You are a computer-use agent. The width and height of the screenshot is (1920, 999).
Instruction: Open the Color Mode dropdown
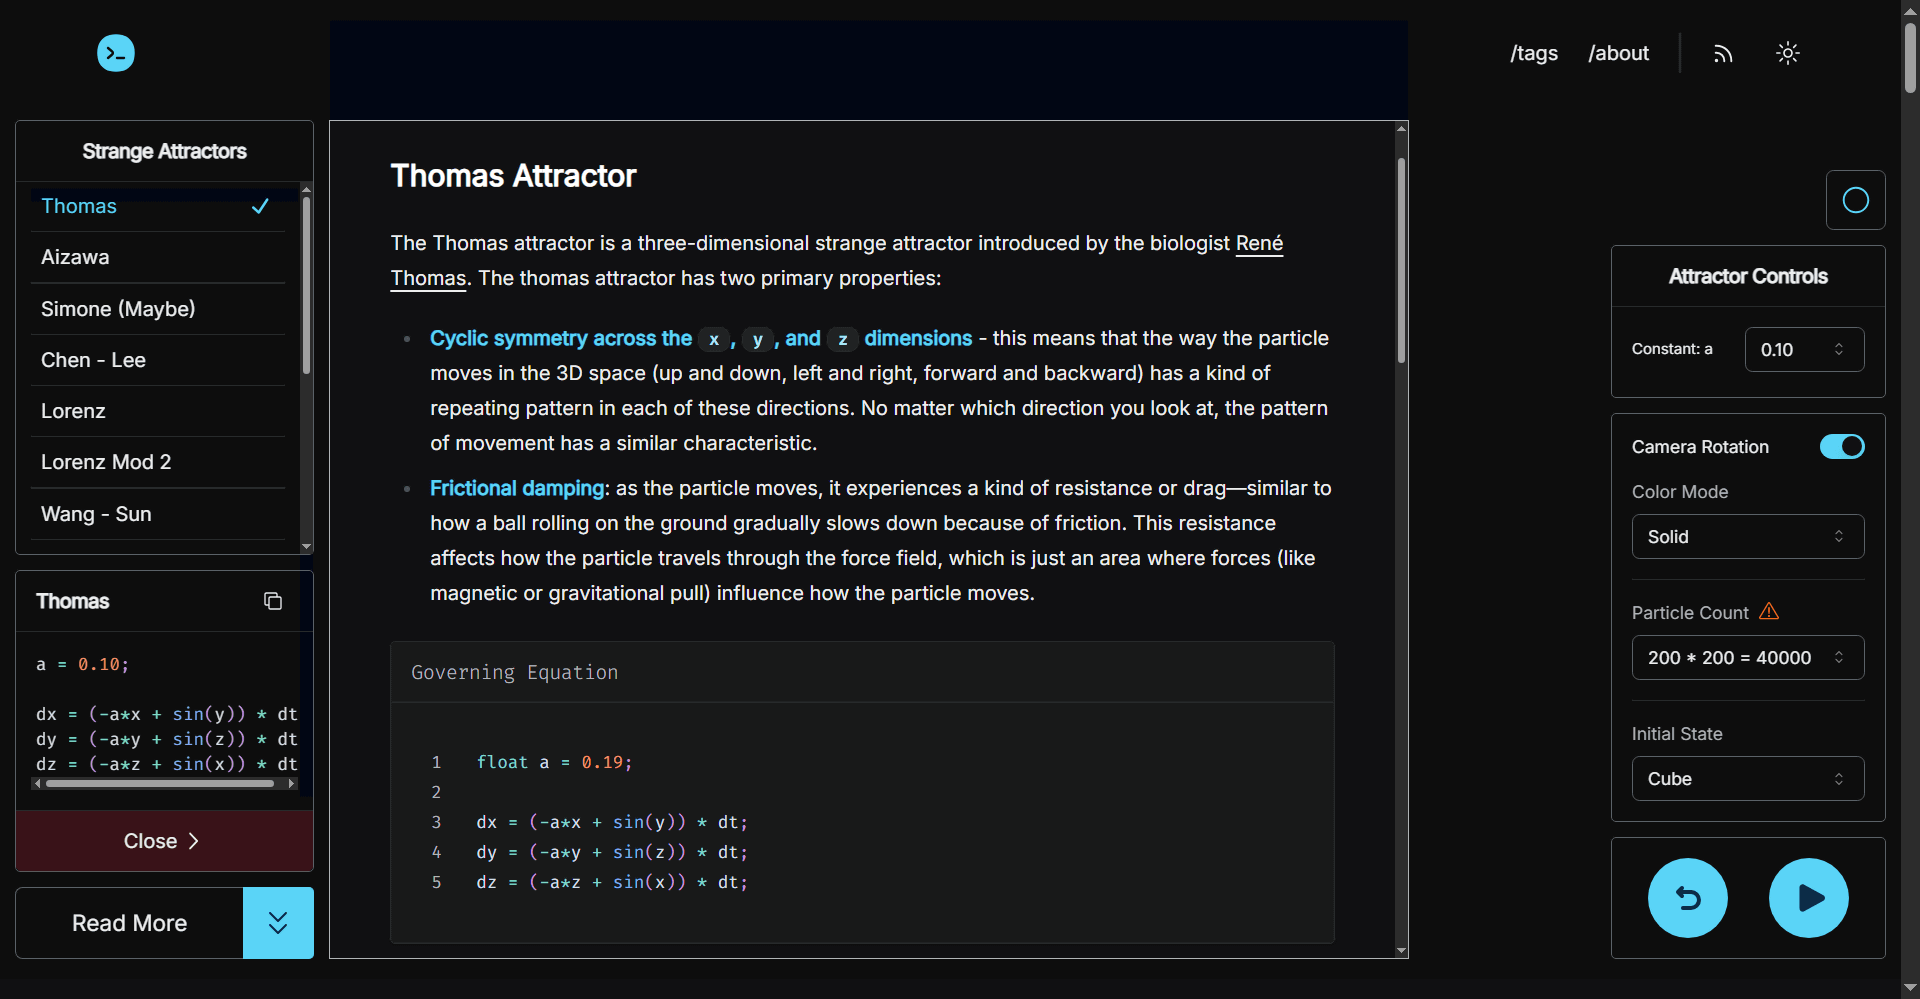[1747, 537]
